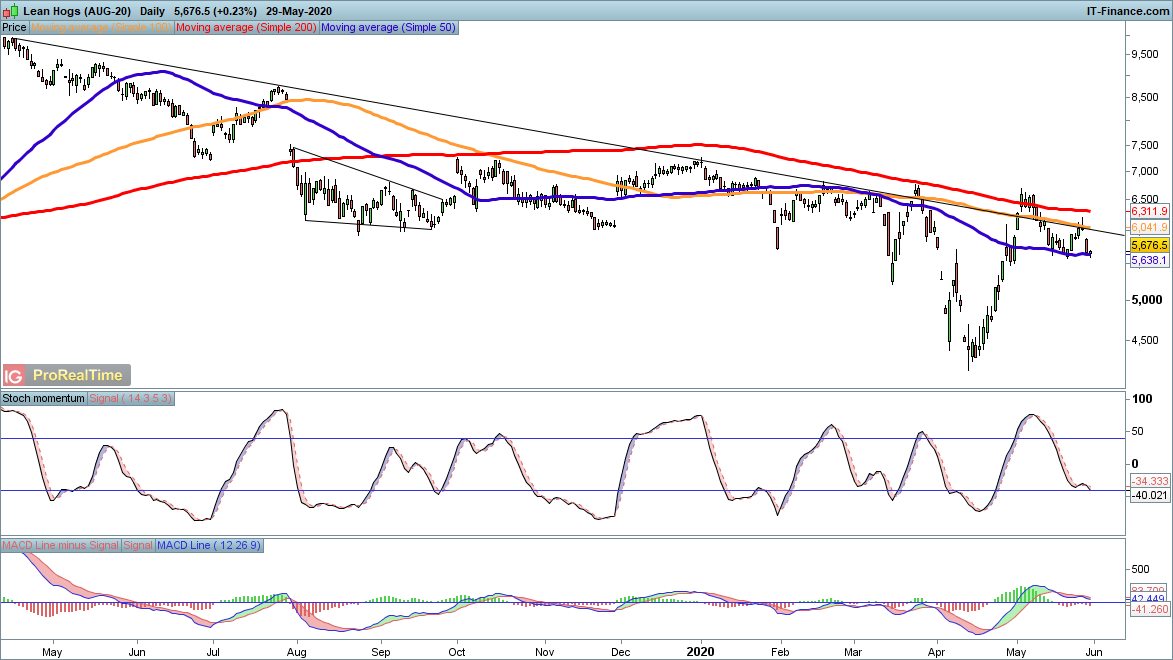
Task: Click the IG ProRealTime logo
Action: coord(67,375)
